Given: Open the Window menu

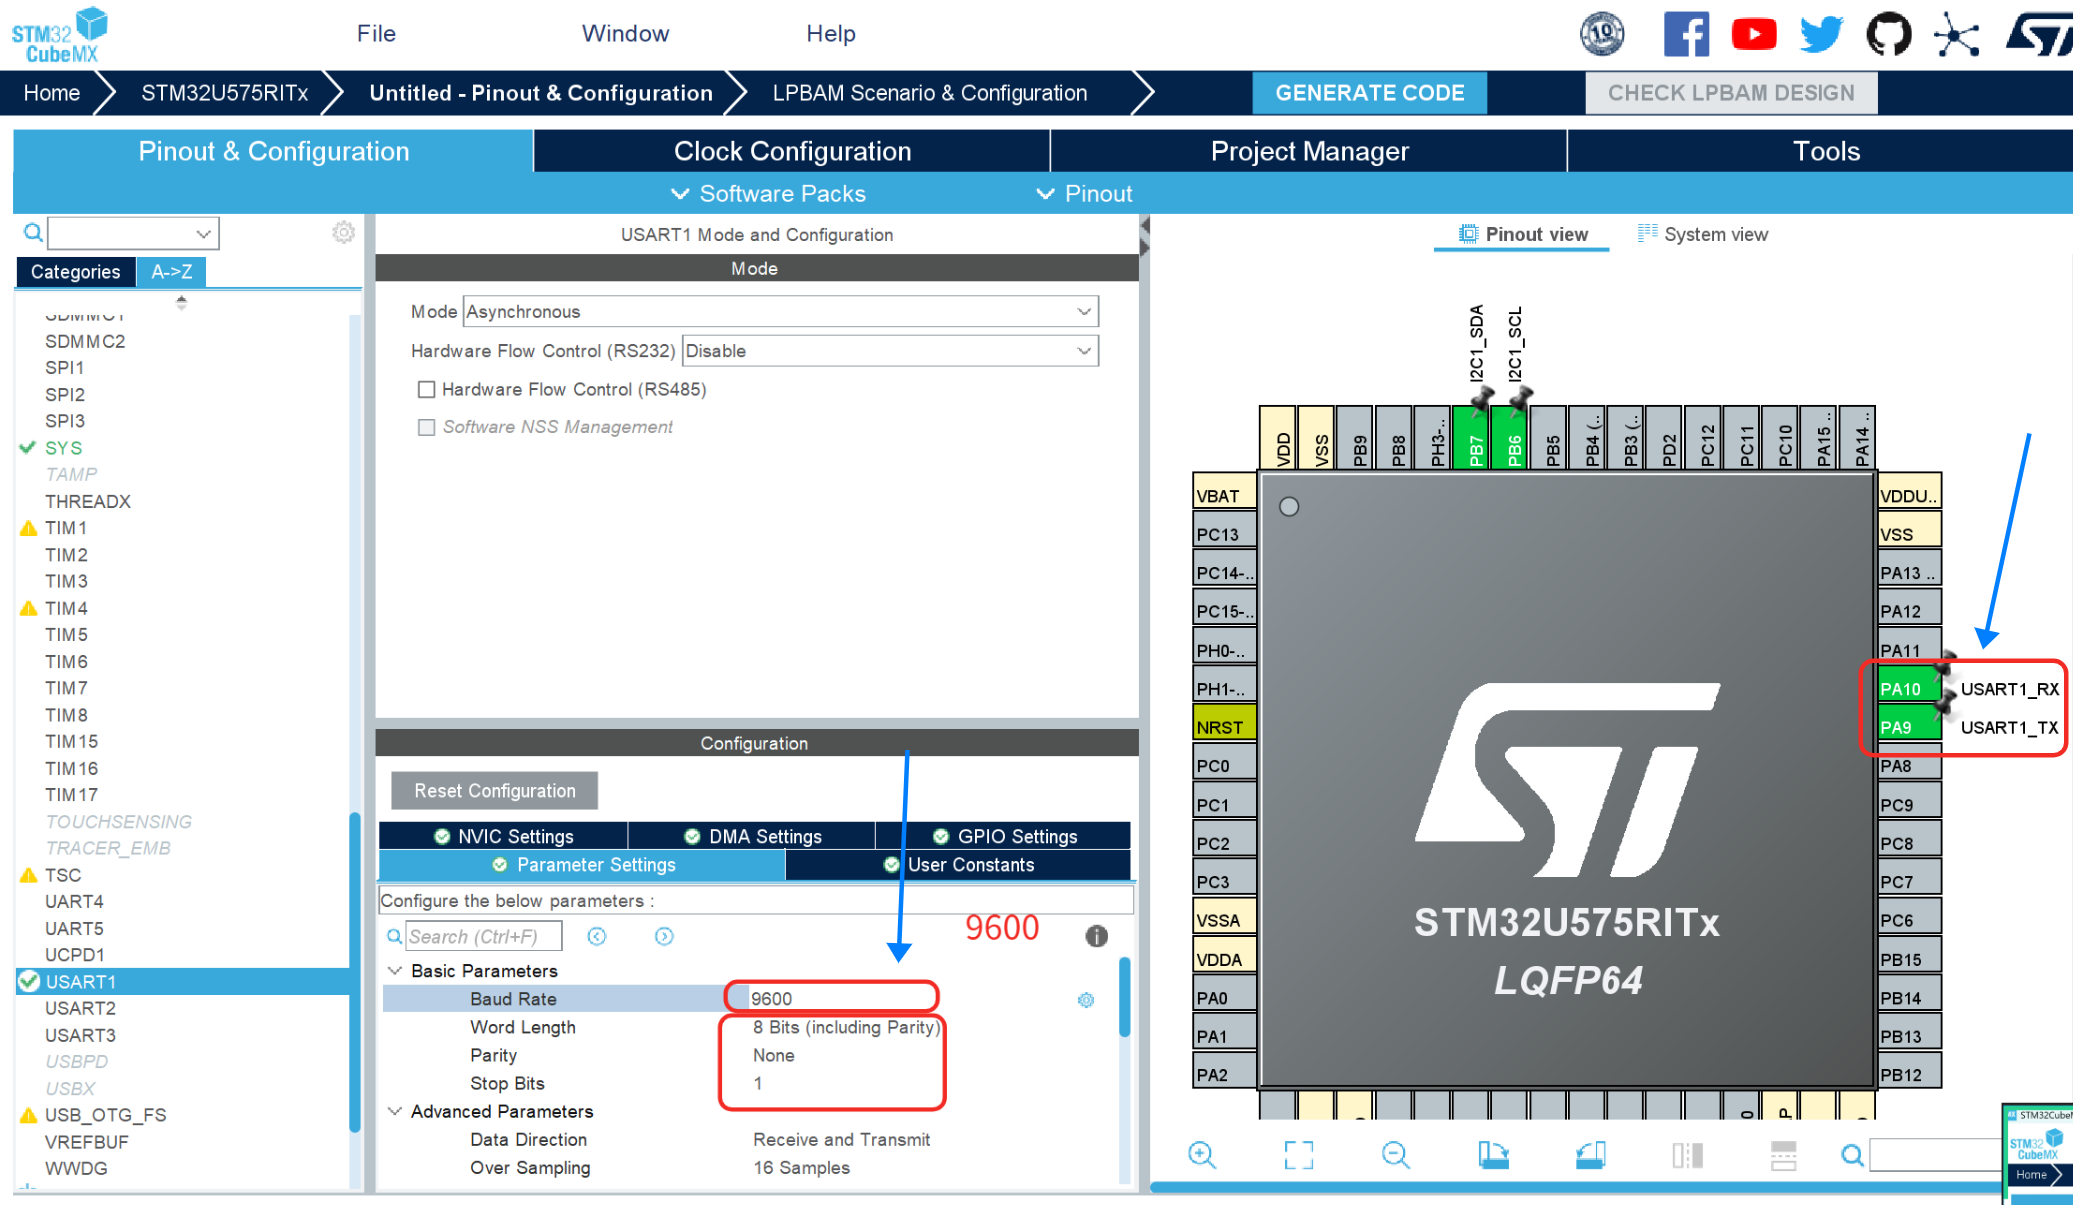Looking at the screenshot, I should coord(625,33).
